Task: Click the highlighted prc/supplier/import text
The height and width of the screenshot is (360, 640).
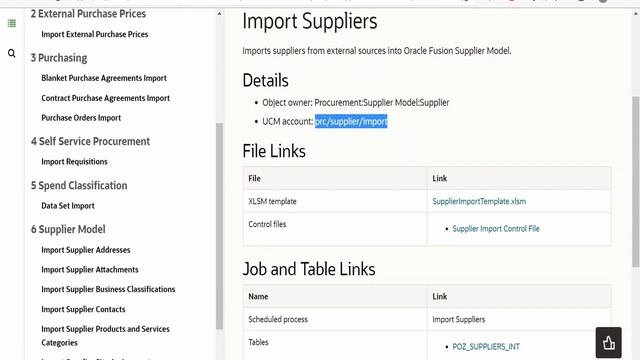Action: click(x=351, y=121)
